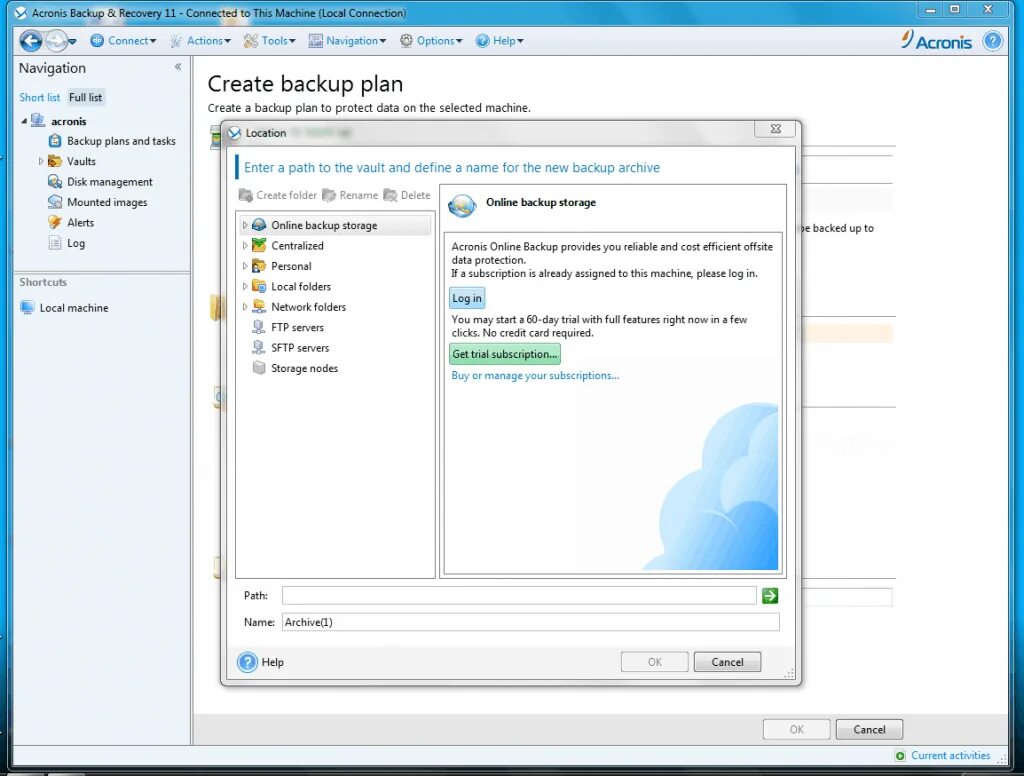Open Buy or manage your subscriptions link
The image size is (1024, 776).
click(536, 376)
